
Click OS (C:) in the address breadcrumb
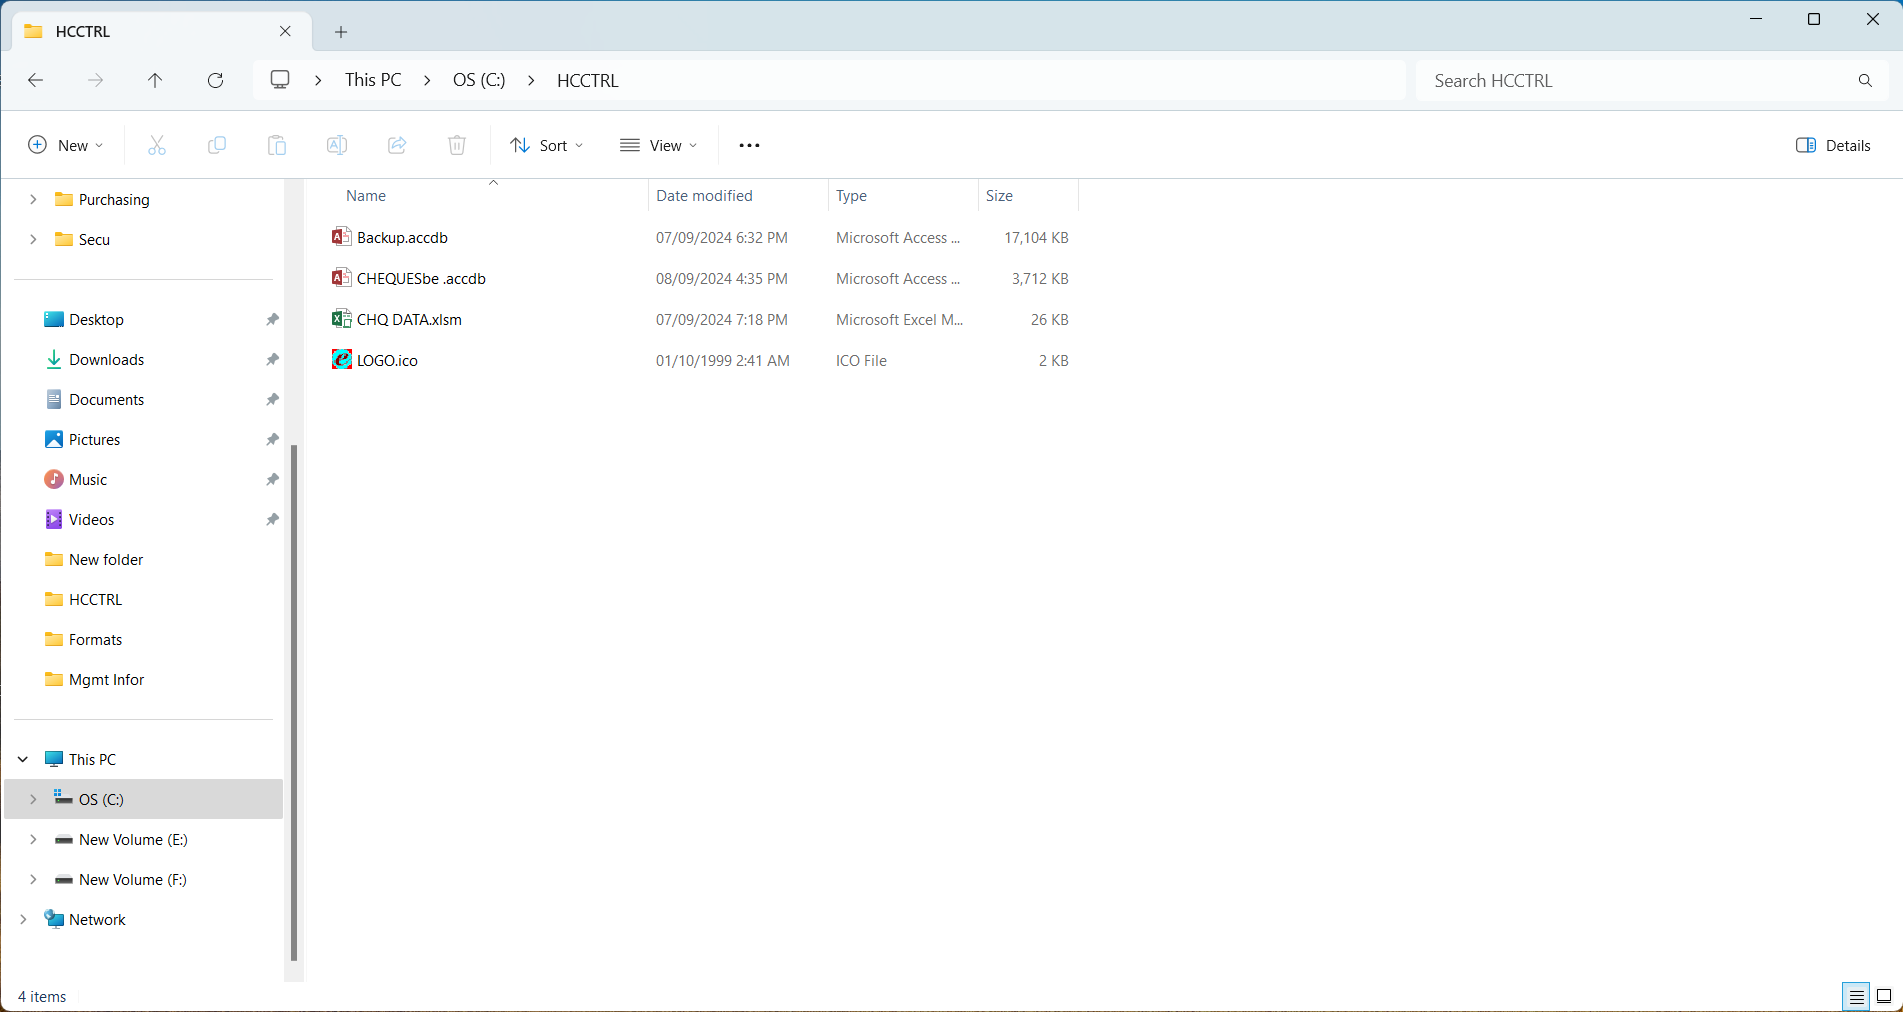[x=479, y=81]
